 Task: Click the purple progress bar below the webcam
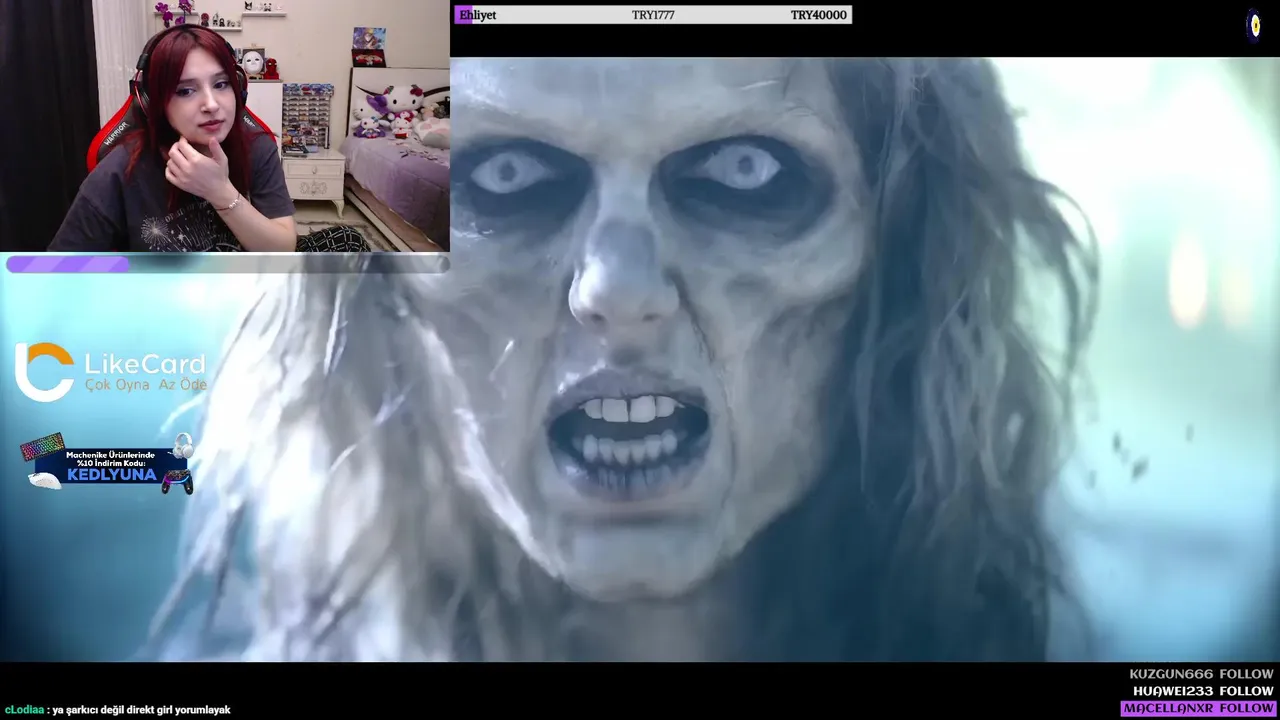point(228,264)
